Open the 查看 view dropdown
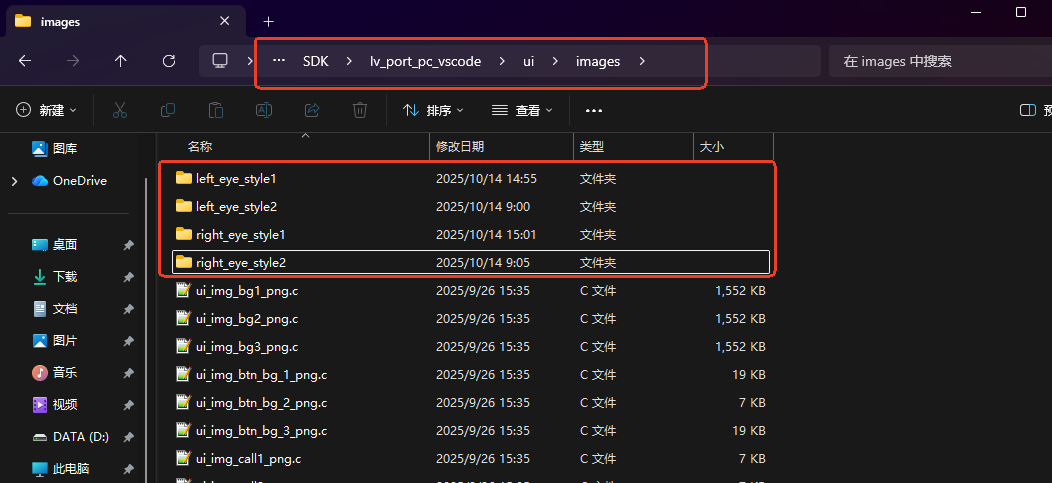 click(x=522, y=110)
